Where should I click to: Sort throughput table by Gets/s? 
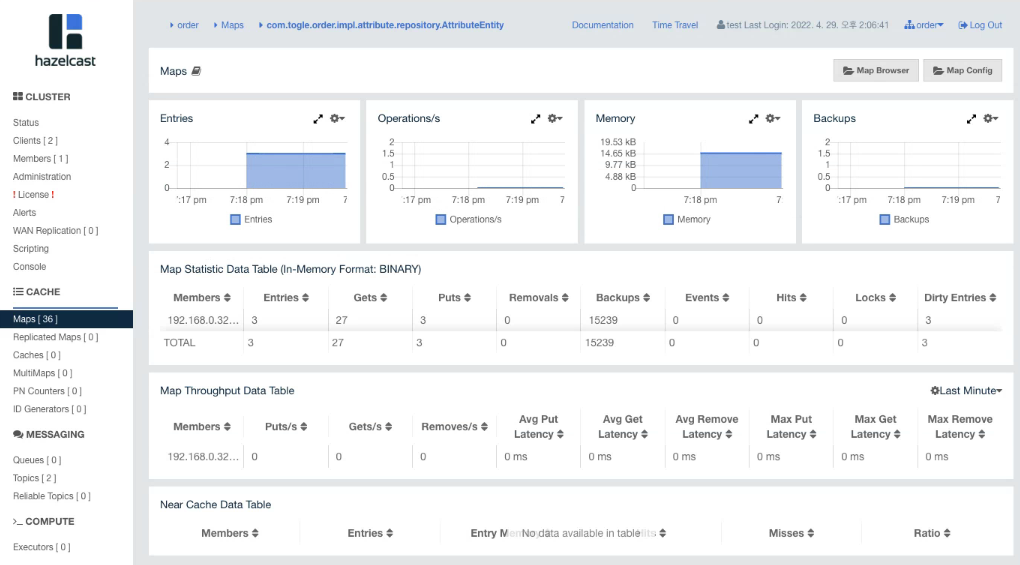(x=370, y=427)
